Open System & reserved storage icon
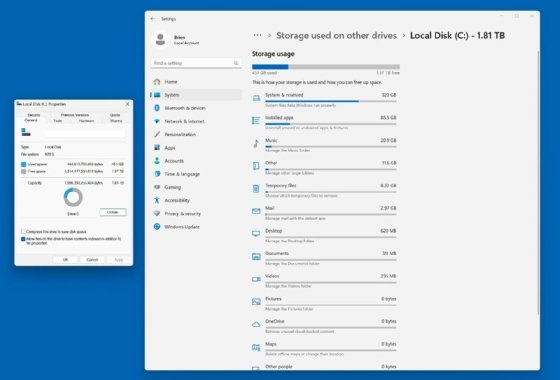 (256, 98)
